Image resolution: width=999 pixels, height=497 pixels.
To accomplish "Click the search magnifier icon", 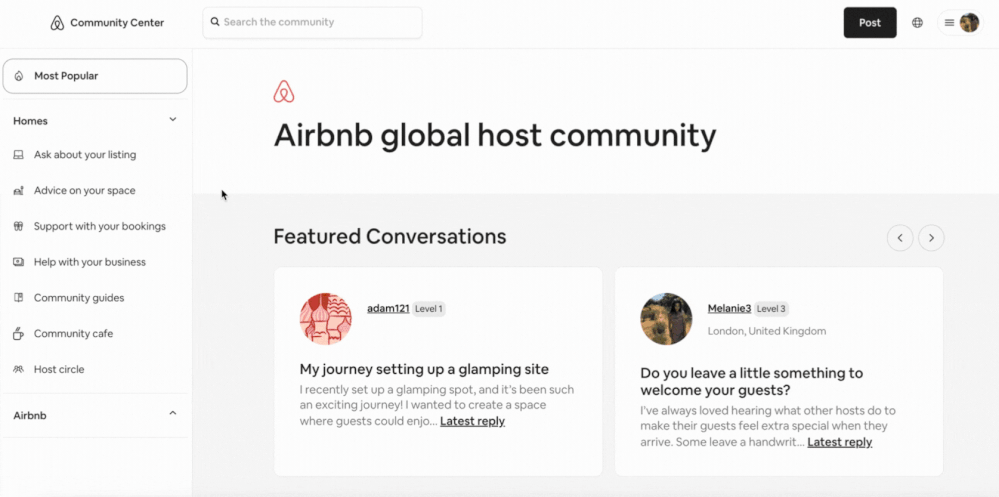I will point(215,22).
